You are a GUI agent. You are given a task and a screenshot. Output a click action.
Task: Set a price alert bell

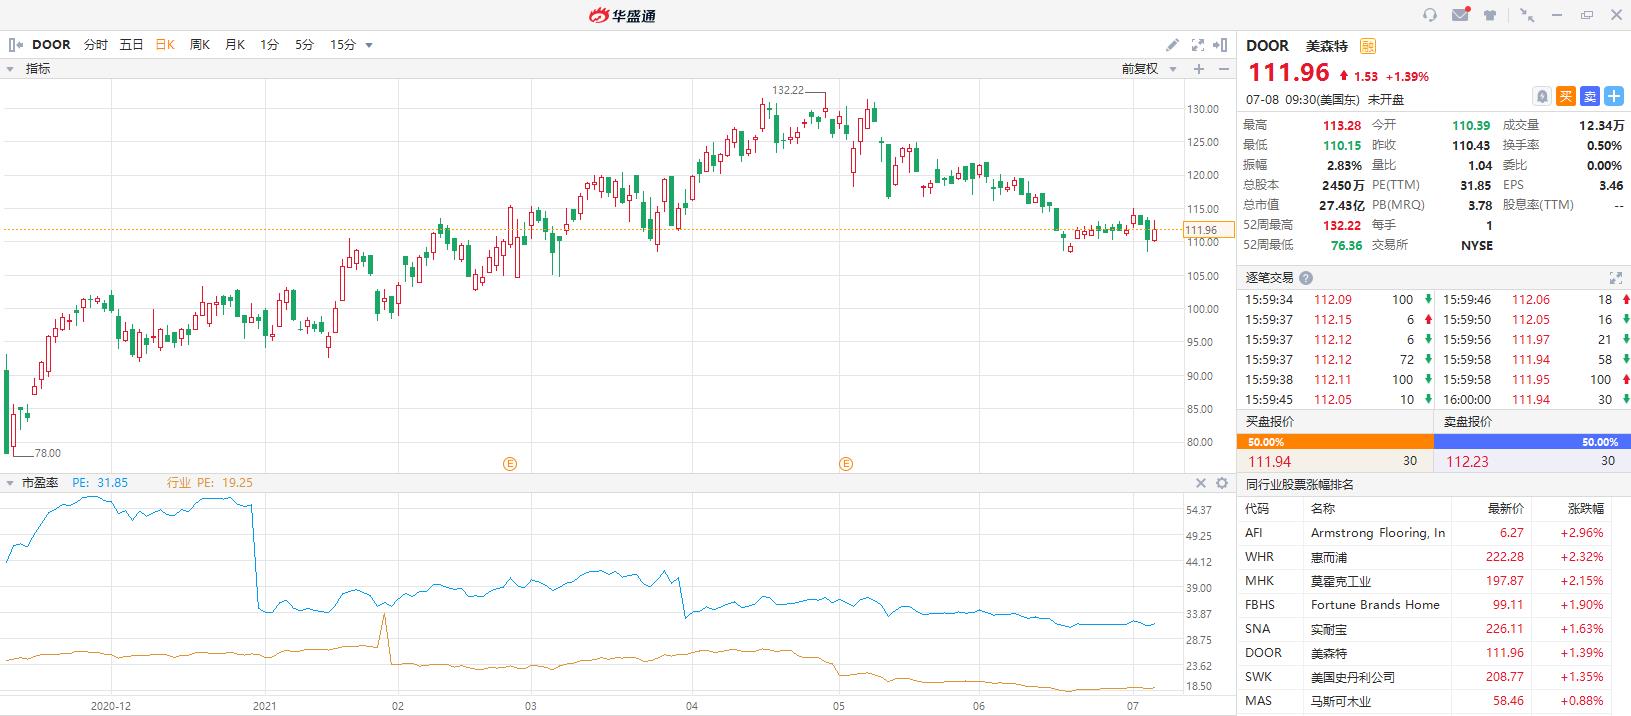point(1542,96)
